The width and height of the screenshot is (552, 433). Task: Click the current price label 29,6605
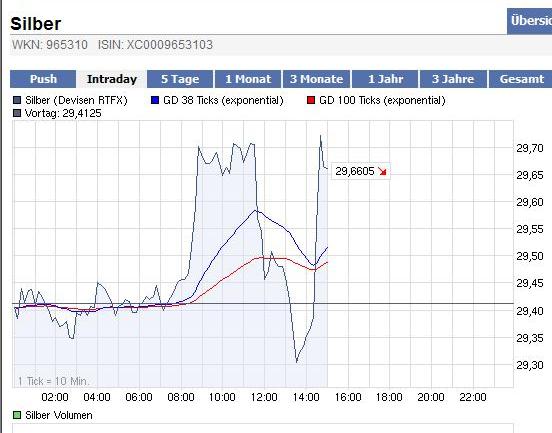pos(355,171)
